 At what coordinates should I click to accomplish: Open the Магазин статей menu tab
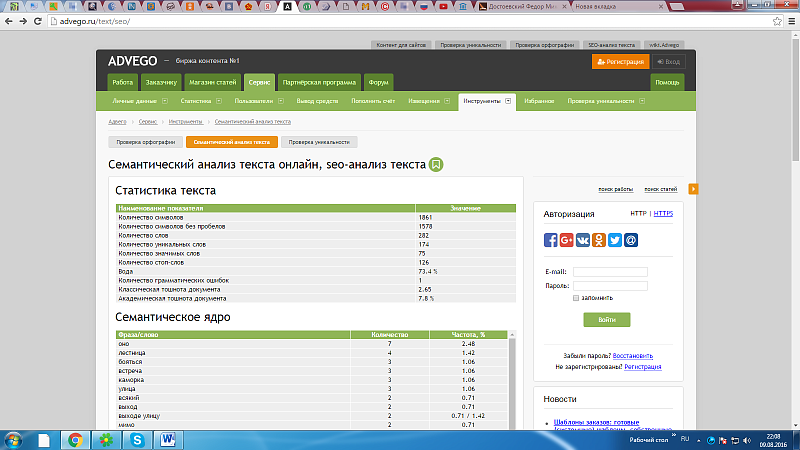[213, 82]
